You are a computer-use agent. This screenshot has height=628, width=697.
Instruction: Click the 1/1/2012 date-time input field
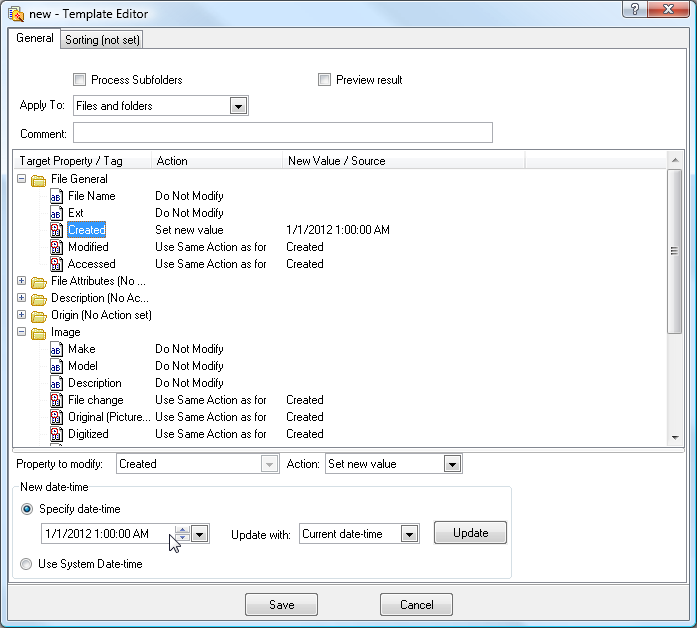(108, 534)
